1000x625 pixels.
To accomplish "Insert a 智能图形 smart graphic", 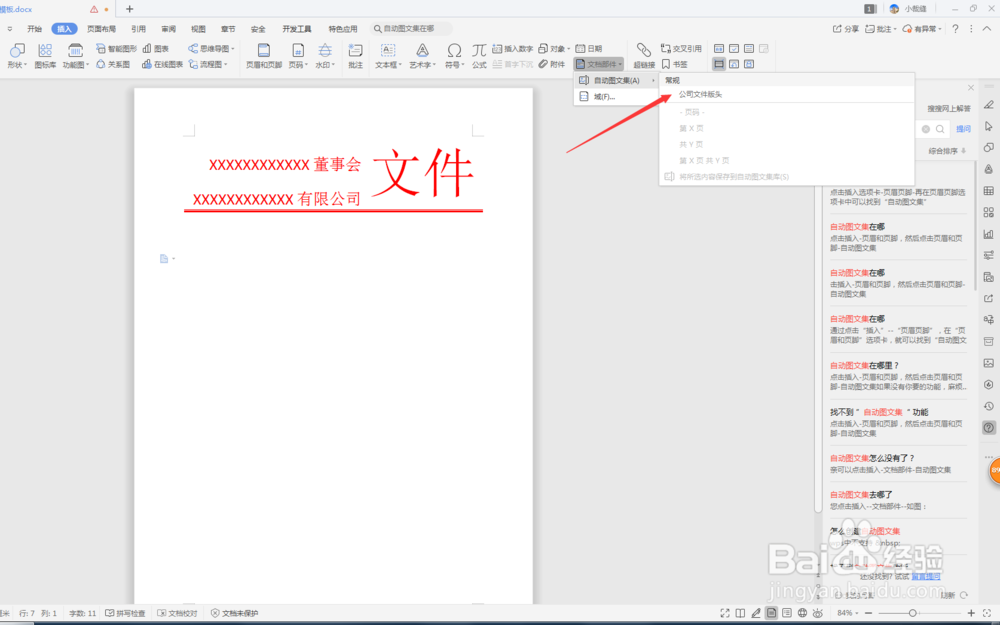I will point(116,48).
